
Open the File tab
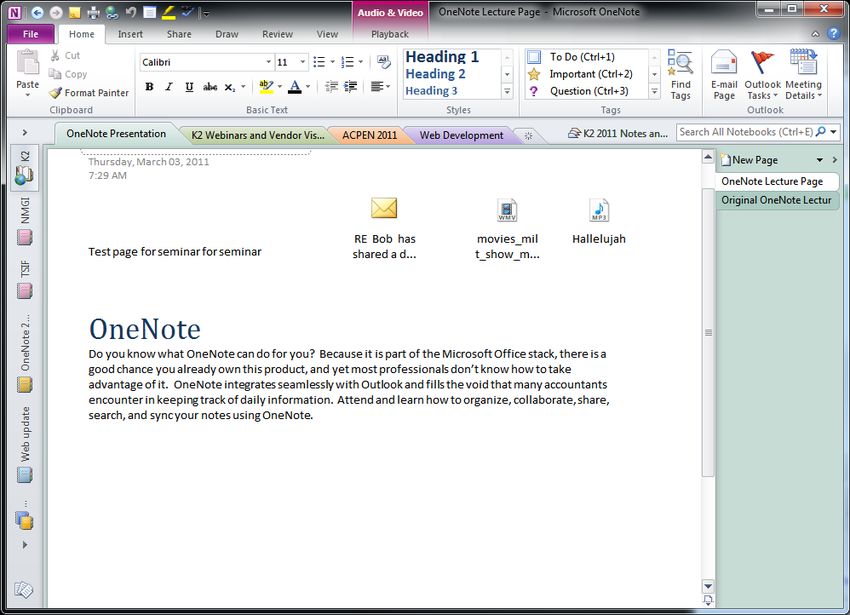click(31, 34)
